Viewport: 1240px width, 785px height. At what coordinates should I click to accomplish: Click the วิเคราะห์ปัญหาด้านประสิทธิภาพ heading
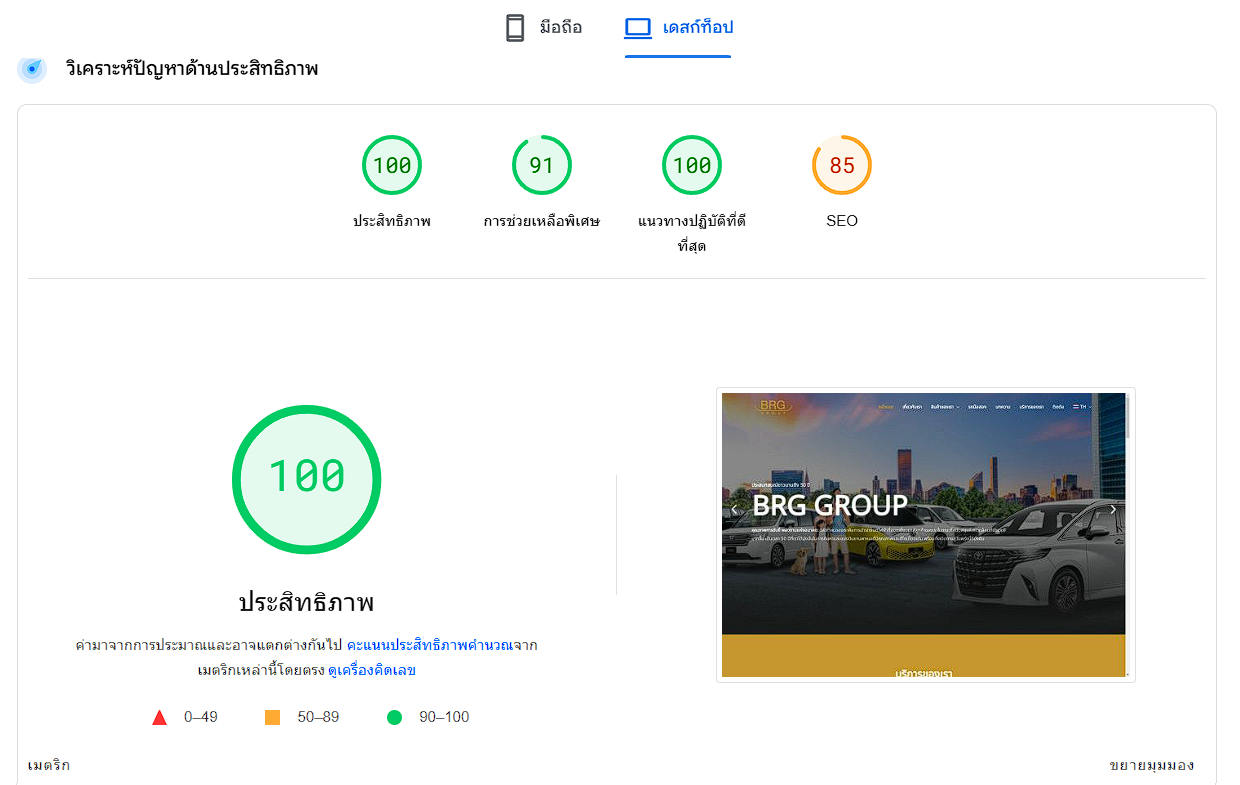tap(192, 69)
